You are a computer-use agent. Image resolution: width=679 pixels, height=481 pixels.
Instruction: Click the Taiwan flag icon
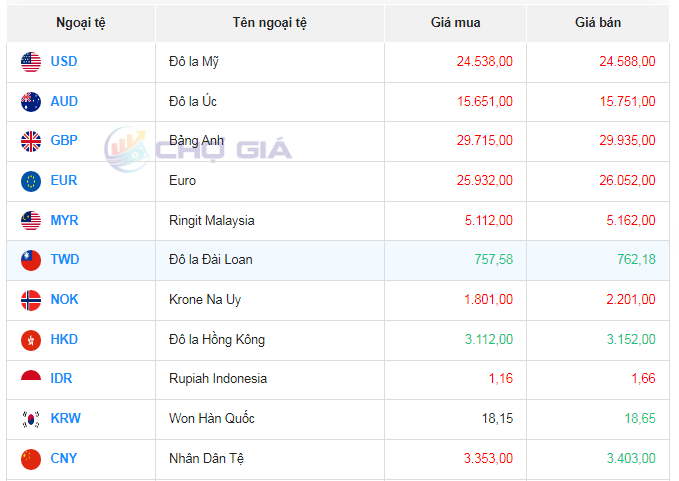(31, 260)
